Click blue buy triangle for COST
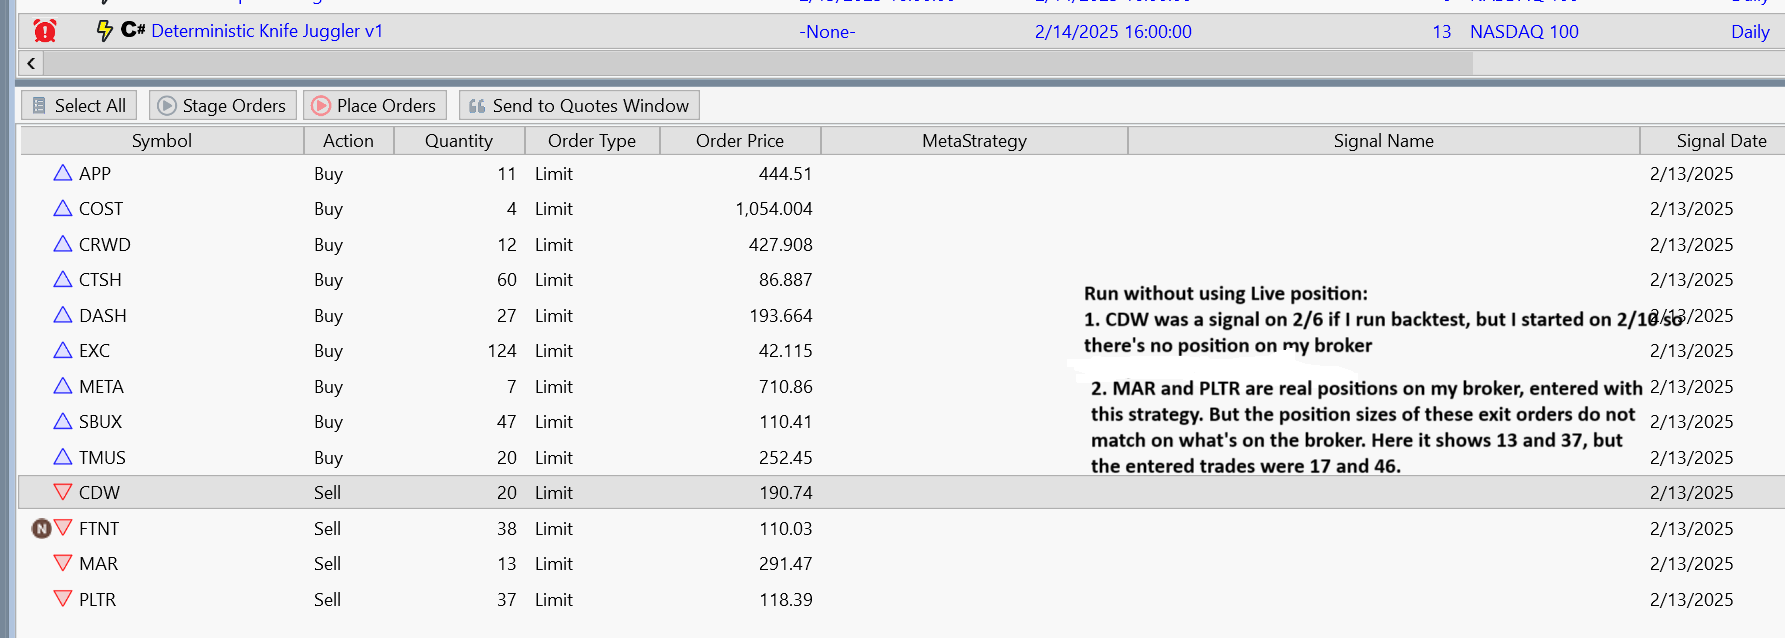 point(63,208)
